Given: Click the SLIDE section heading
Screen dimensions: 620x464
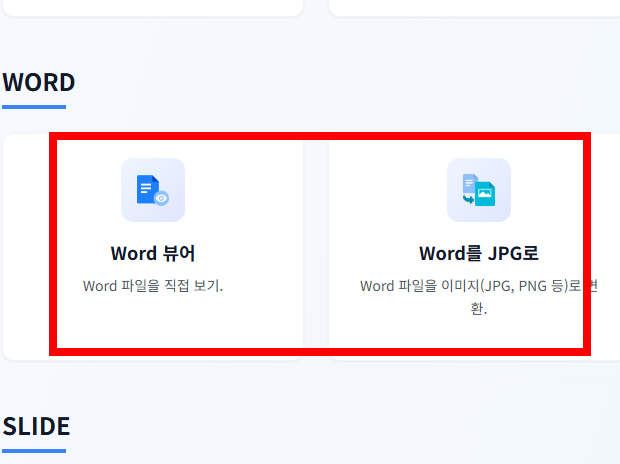Looking at the screenshot, I should pyautogui.click(x=36, y=426).
